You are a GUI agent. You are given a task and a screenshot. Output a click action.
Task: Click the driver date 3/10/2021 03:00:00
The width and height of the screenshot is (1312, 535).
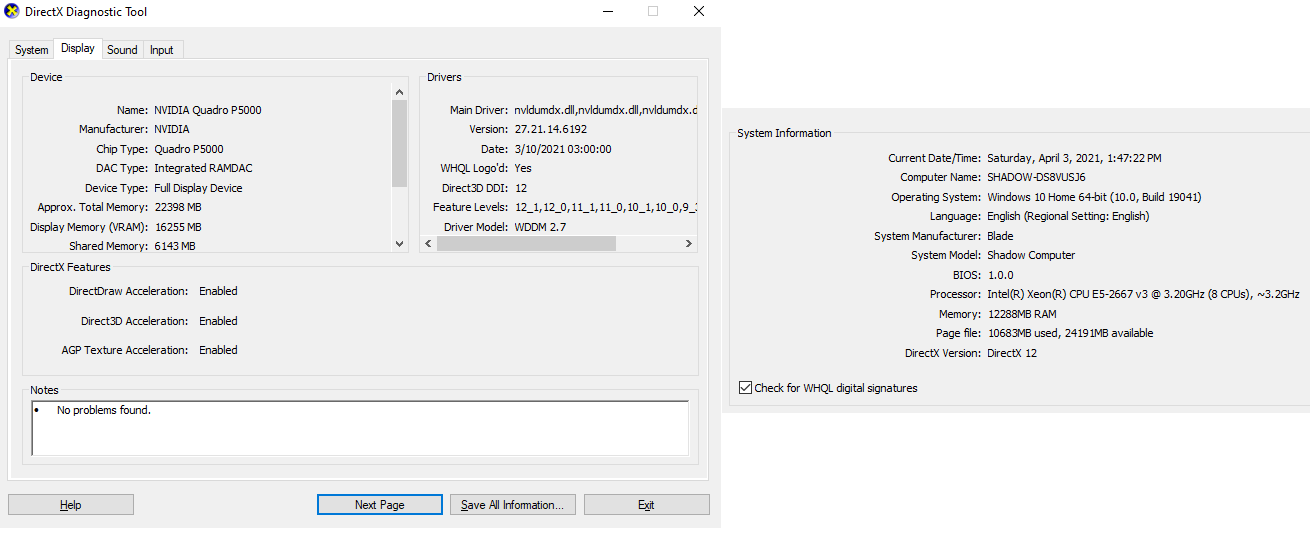pos(563,149)
